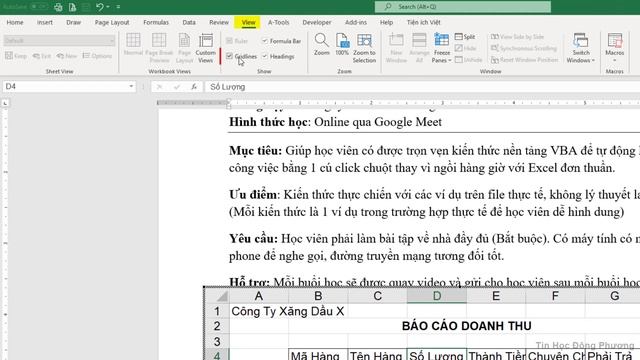This screenshot has width=640, height=360.
Task: Switch to the Formulas tab
Action: (156, 22)
